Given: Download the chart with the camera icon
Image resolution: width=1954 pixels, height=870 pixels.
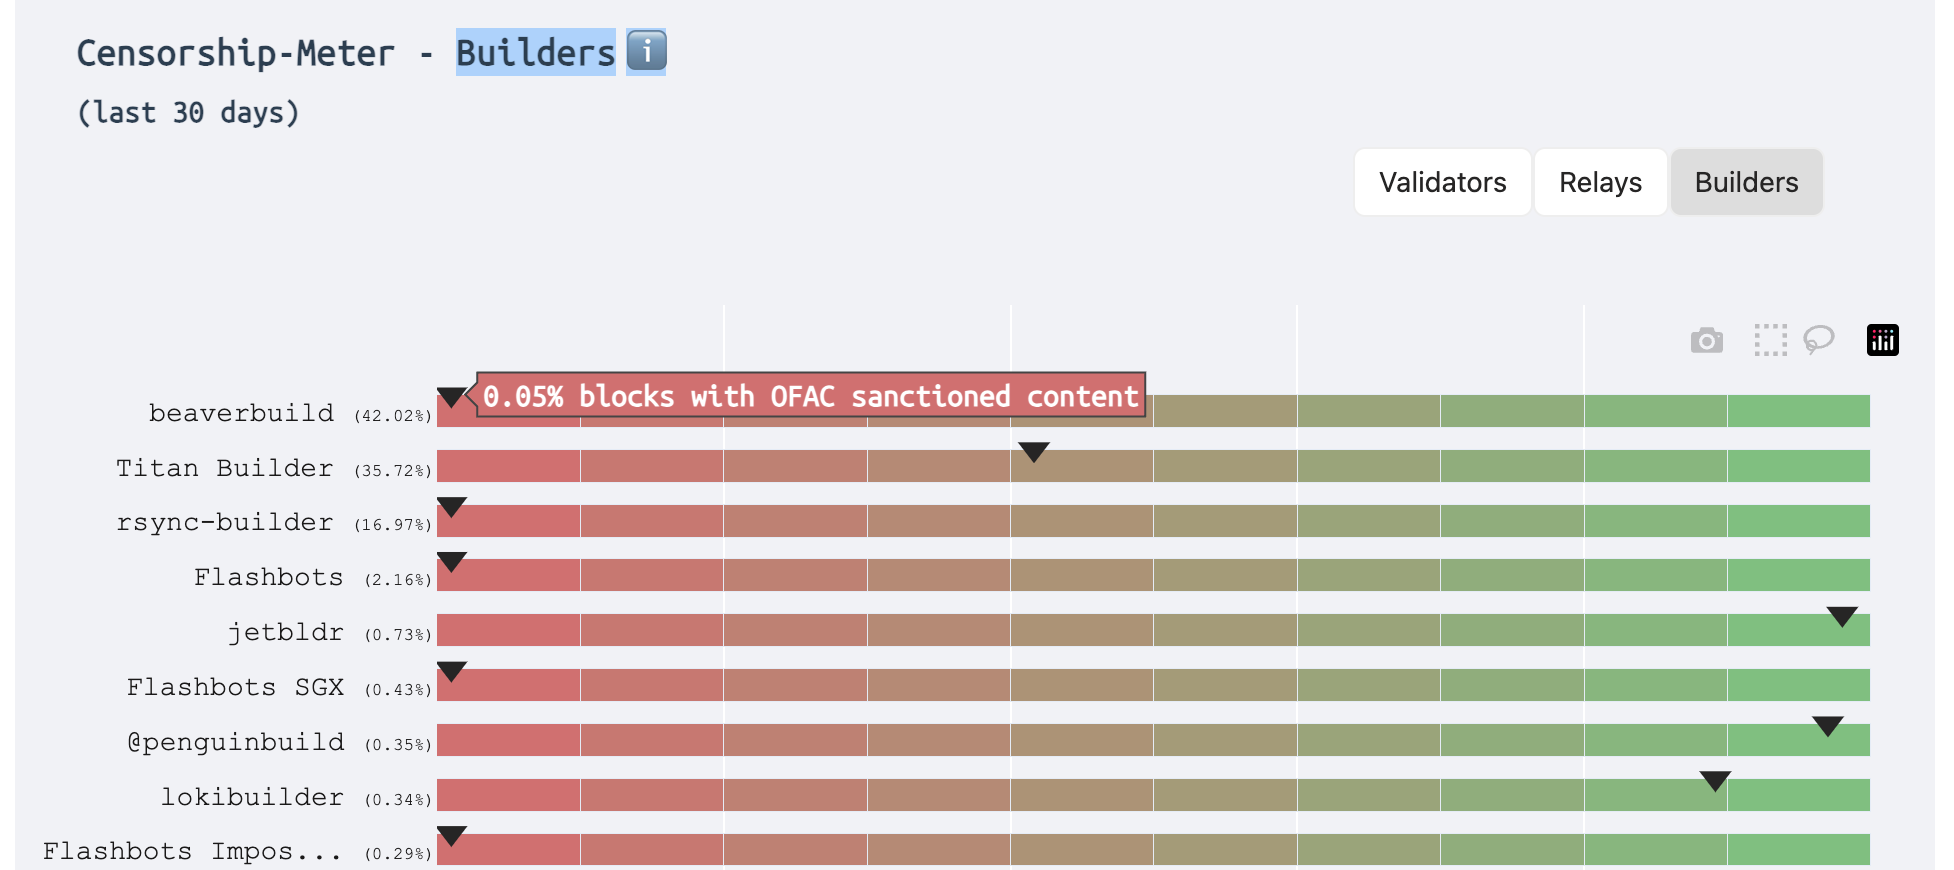Looking at the screenshot, I should click(1706, 341).
